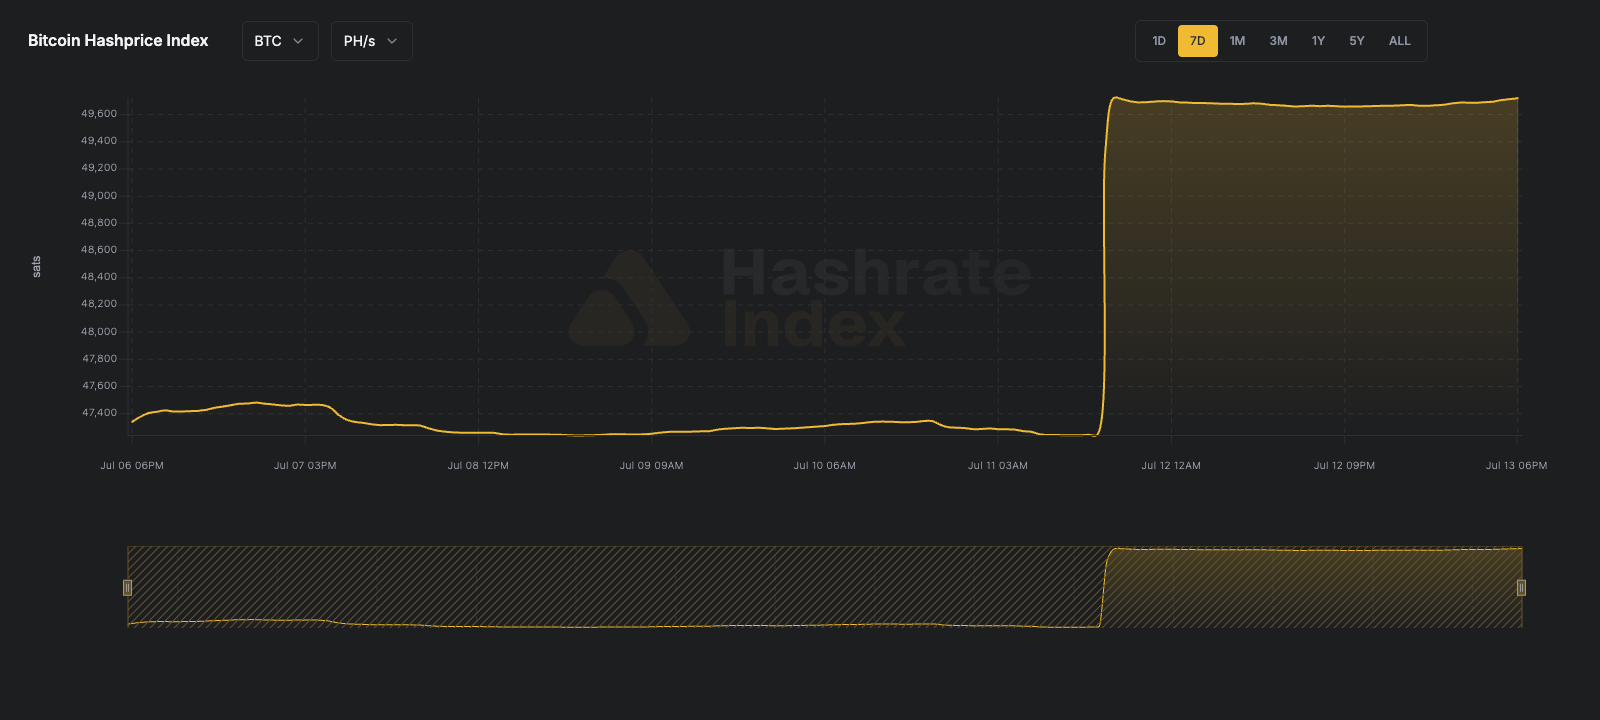Click the Jul 06 06PM axis label
Viewport: 1600px width, 720px height.
pyautogui.click(x=132, y=466)
